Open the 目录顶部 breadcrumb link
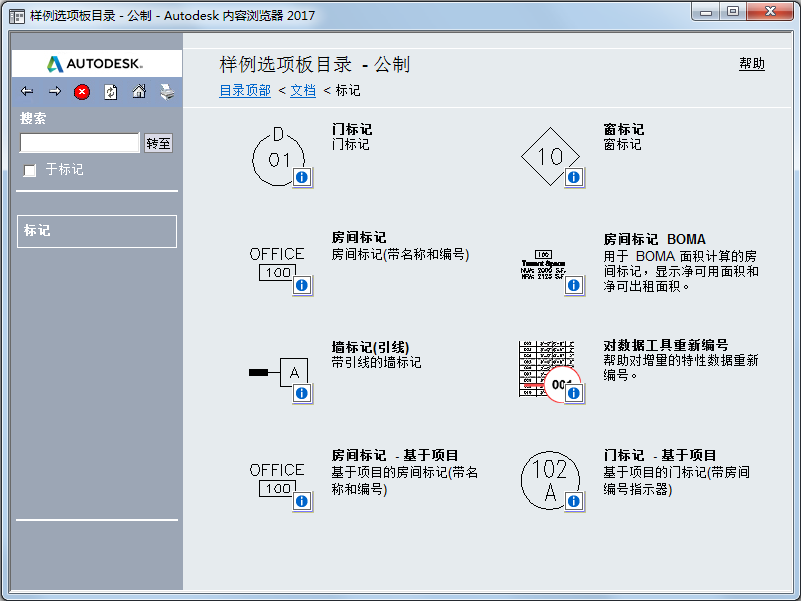The width and height of the screenshot is (801, 601). point(245,90)
